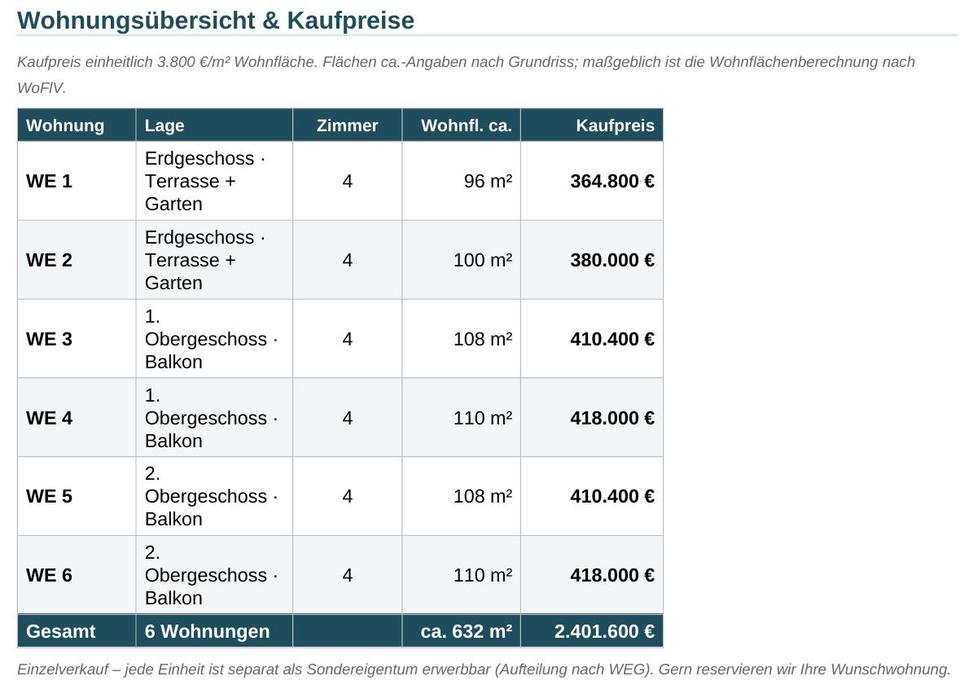The width and height of the screenshot is (960, 690).
Task: Select the Wohnung column header
Action: 77,126
